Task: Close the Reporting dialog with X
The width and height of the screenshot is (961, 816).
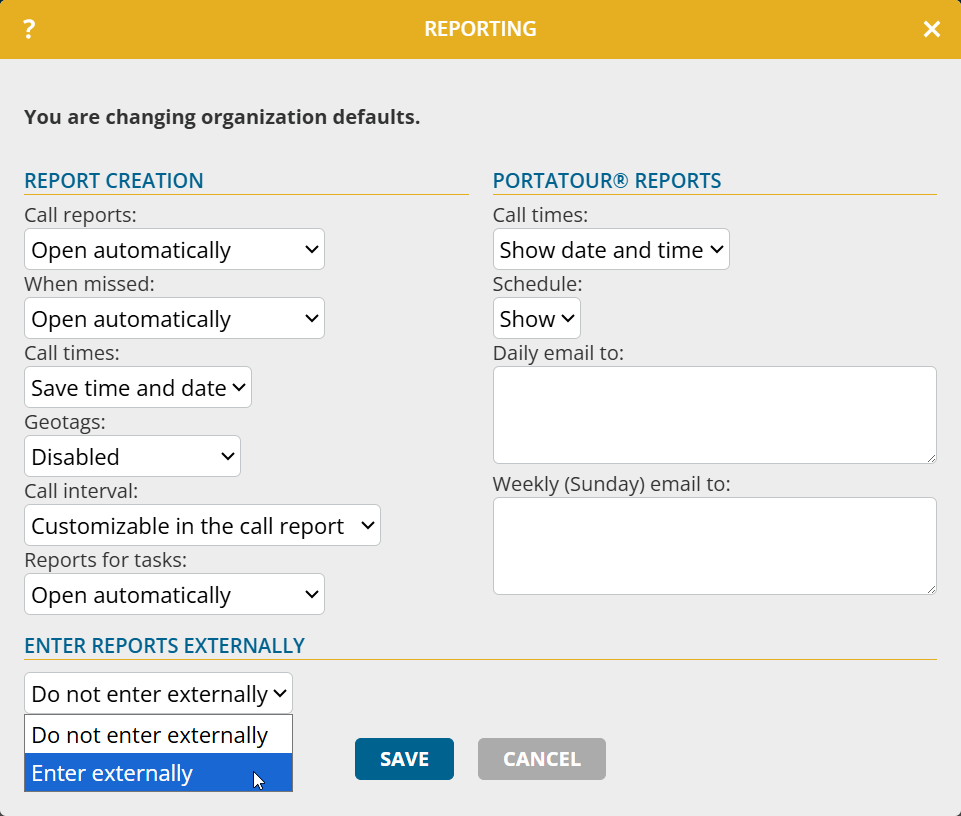Action: [931, 29]
